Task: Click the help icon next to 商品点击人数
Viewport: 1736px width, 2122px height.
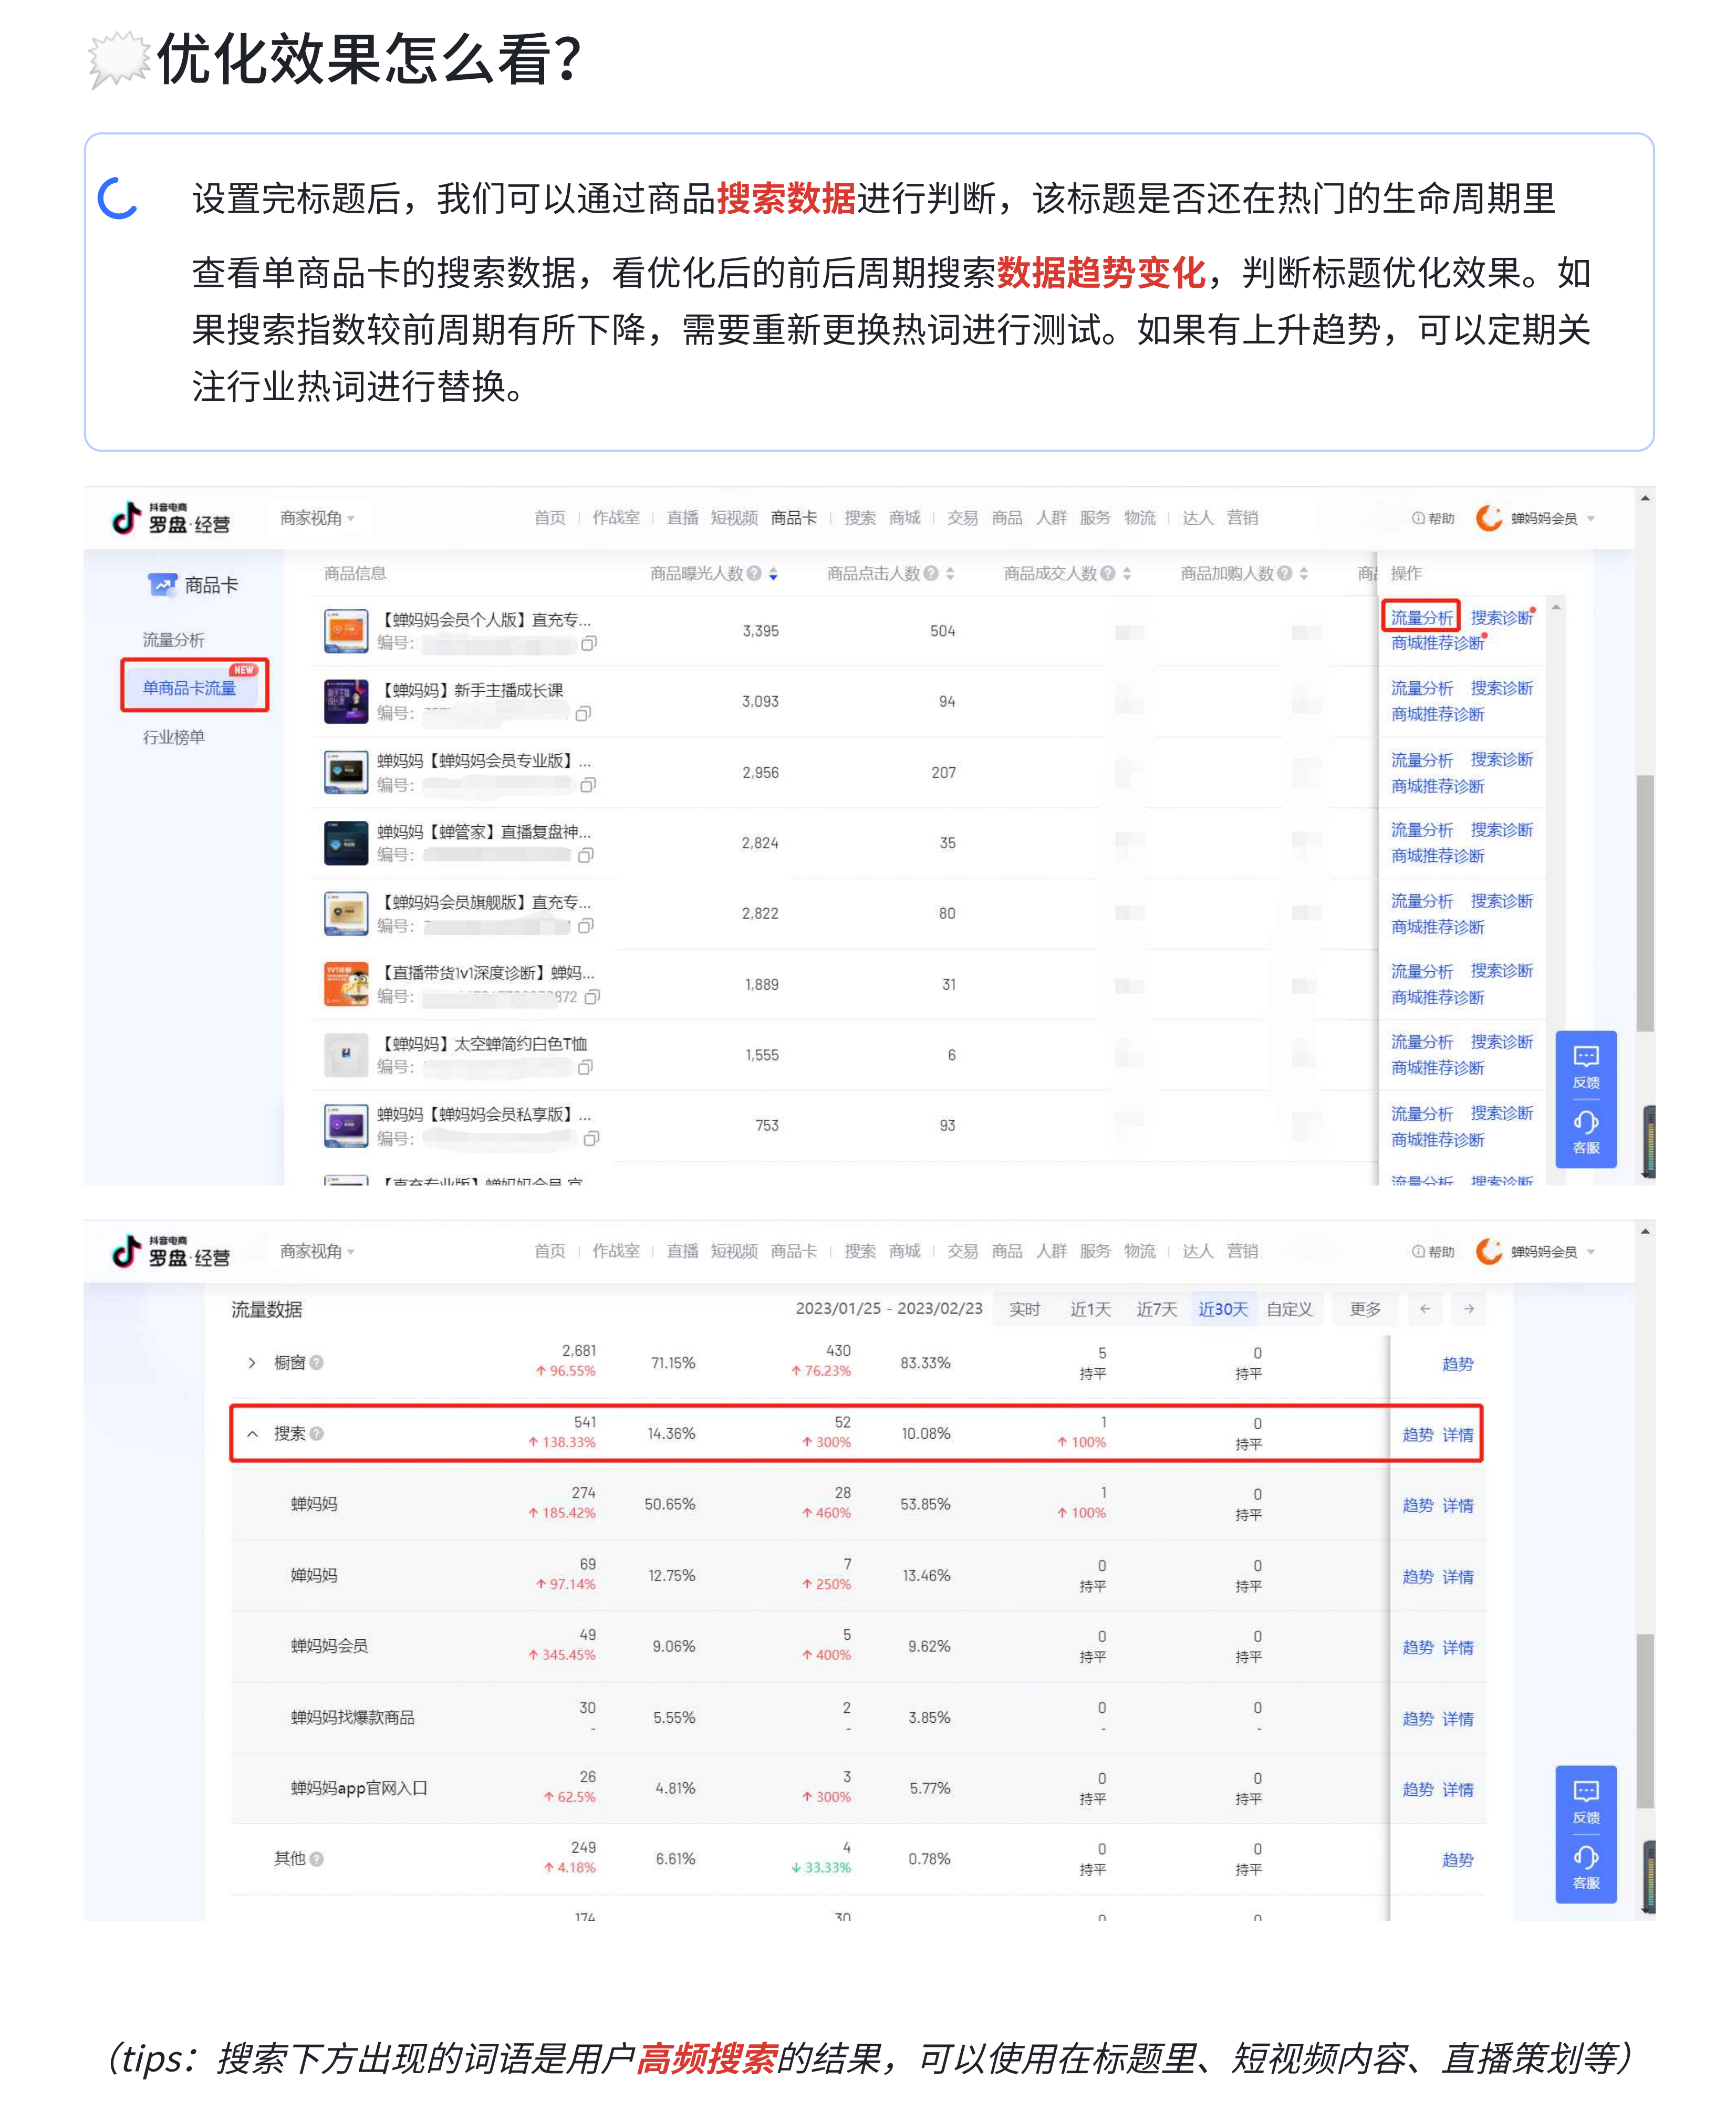Action: pos(932,574)
